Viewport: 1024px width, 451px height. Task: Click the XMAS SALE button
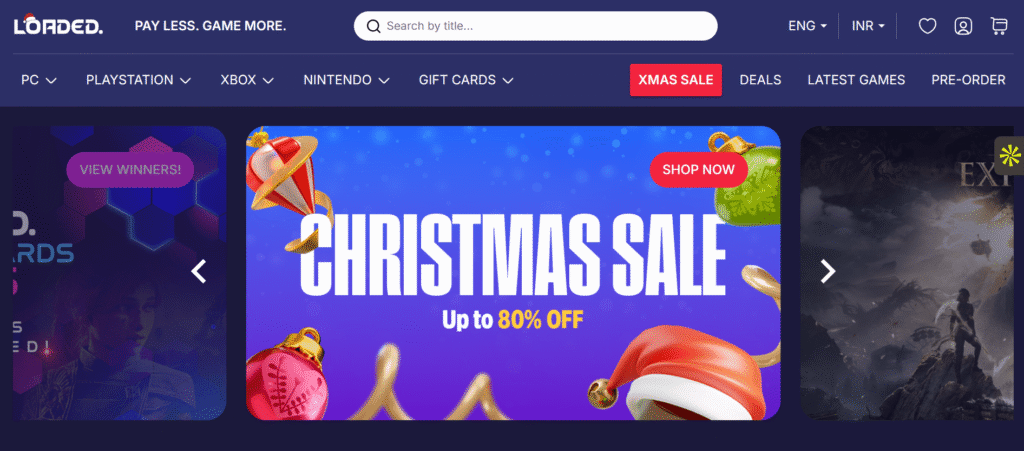click(676, 80)
